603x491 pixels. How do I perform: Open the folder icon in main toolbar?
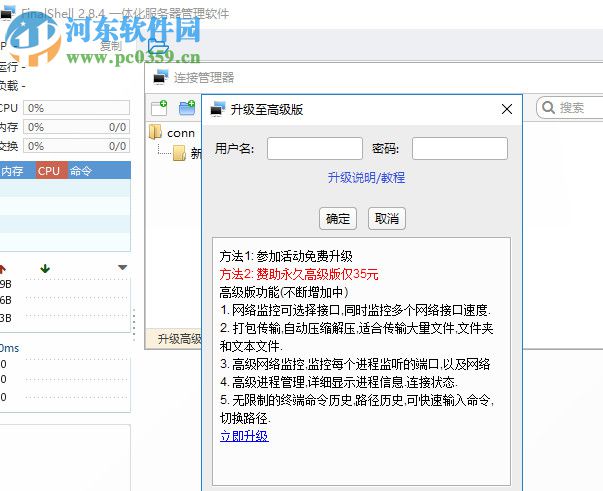click(x=158, y=47)
